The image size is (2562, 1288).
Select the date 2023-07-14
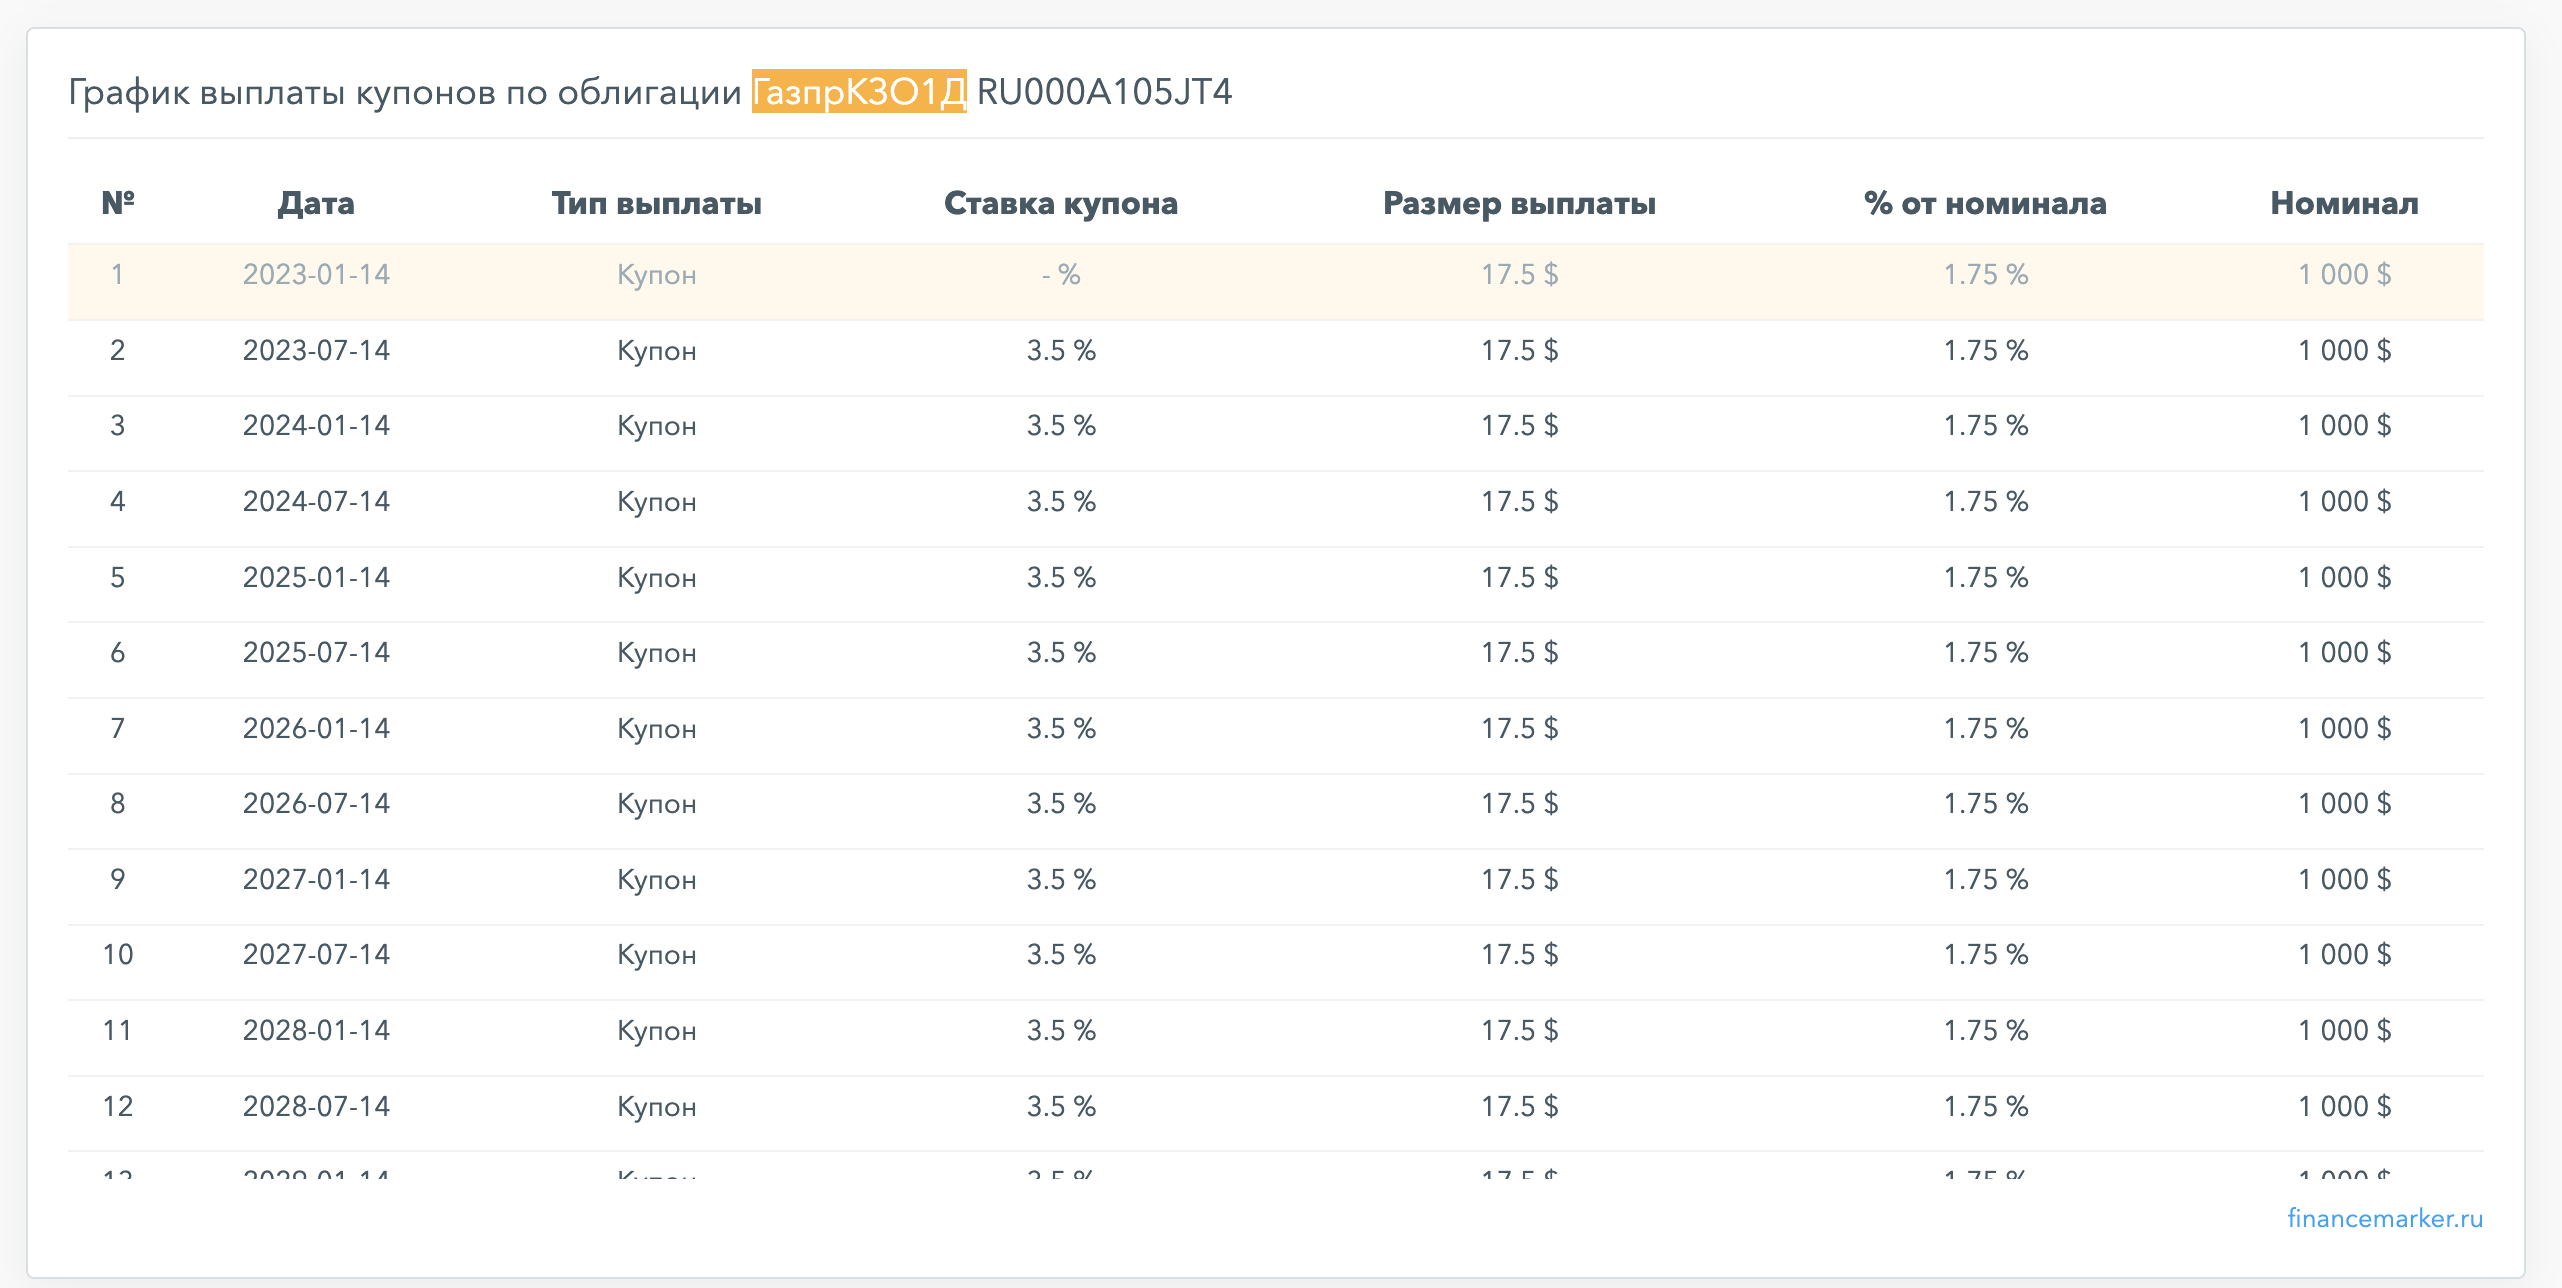click(x=316, y=350)
